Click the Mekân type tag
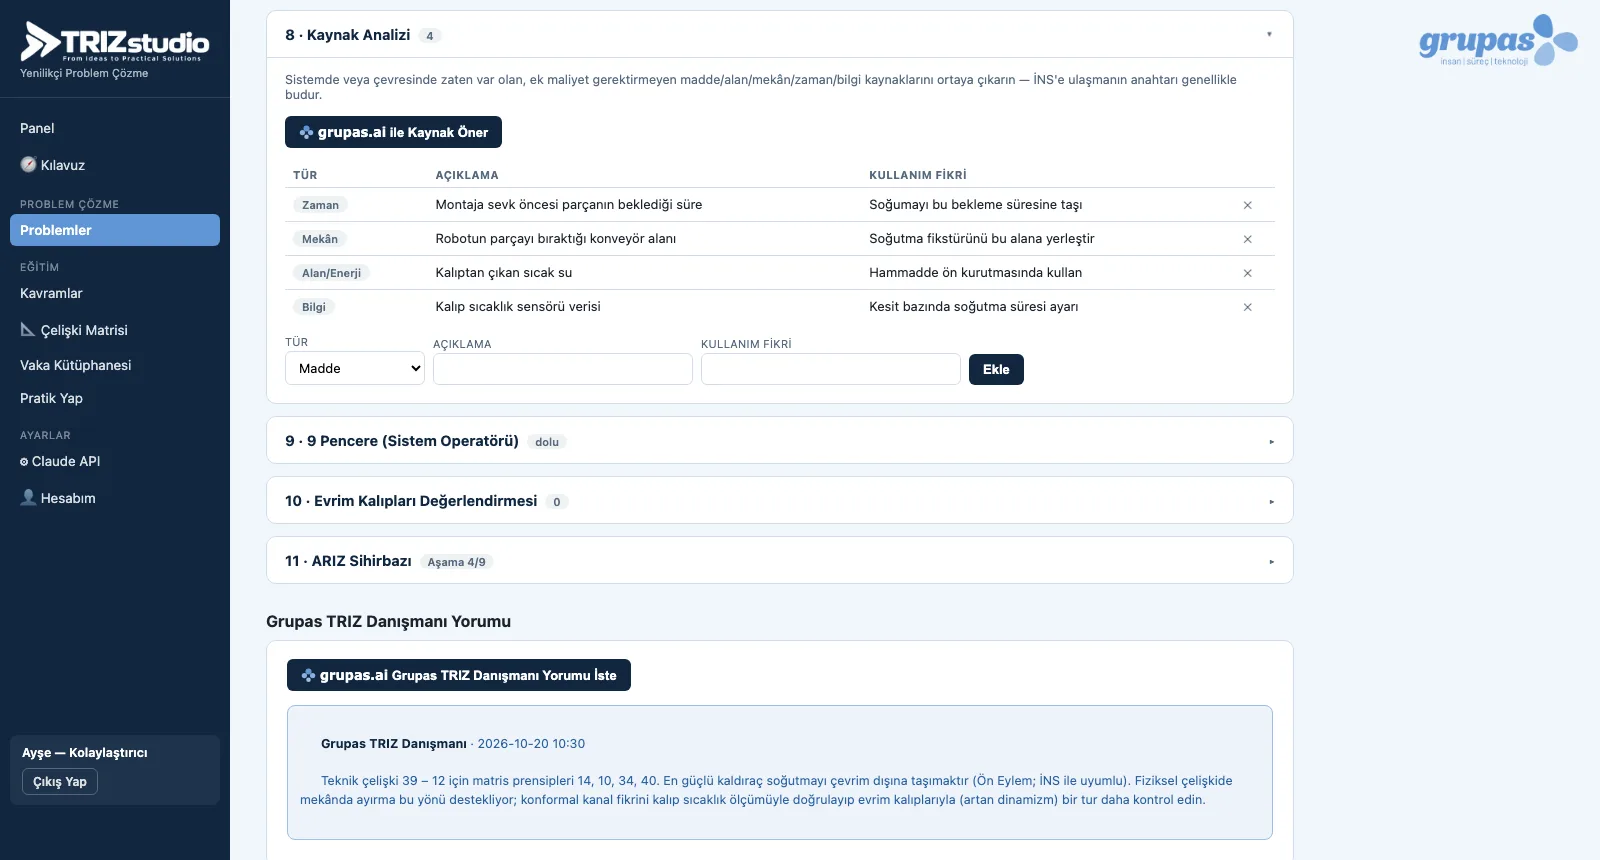Viewport: 1600px width, 860px height. (x=320, y=239)
